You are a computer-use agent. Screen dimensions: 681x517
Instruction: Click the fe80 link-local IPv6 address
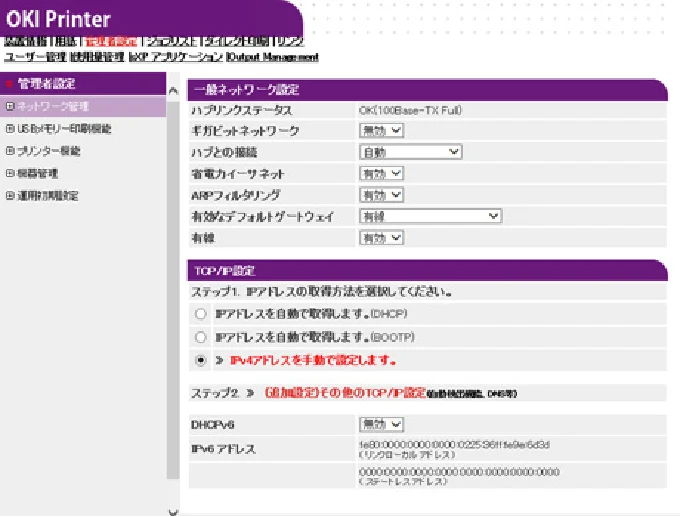click(454, 445)
